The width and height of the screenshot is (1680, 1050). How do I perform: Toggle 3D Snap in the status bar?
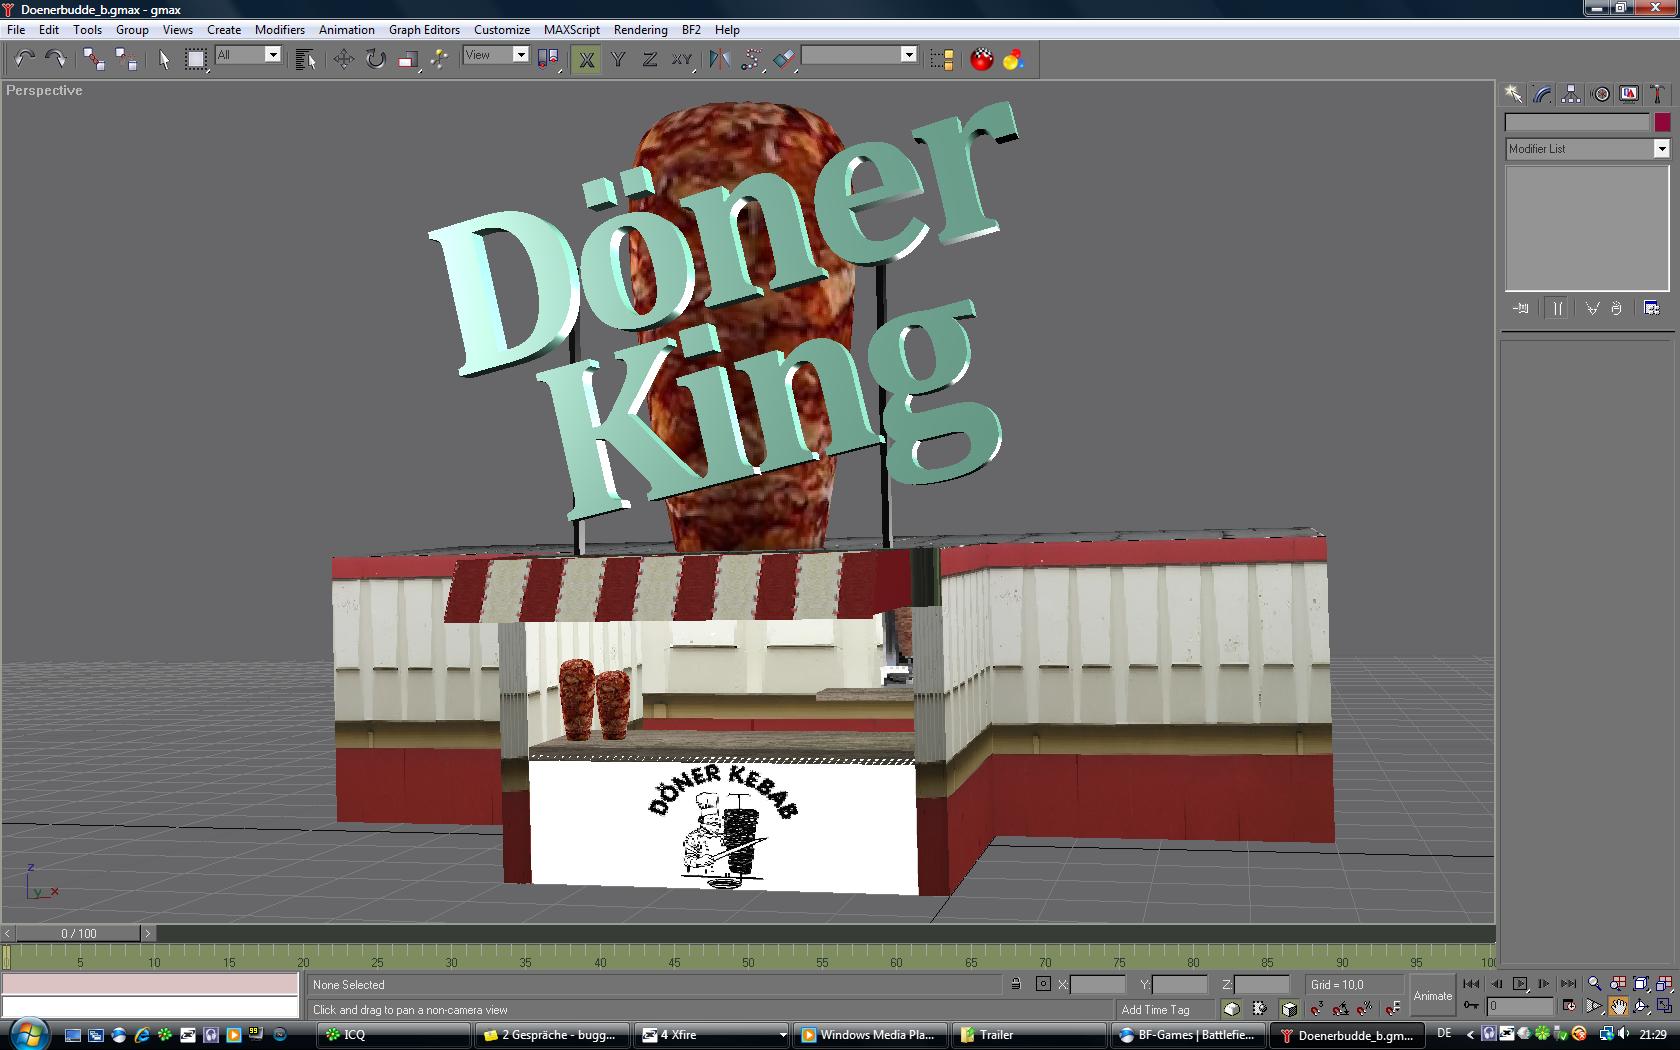1316,1009
